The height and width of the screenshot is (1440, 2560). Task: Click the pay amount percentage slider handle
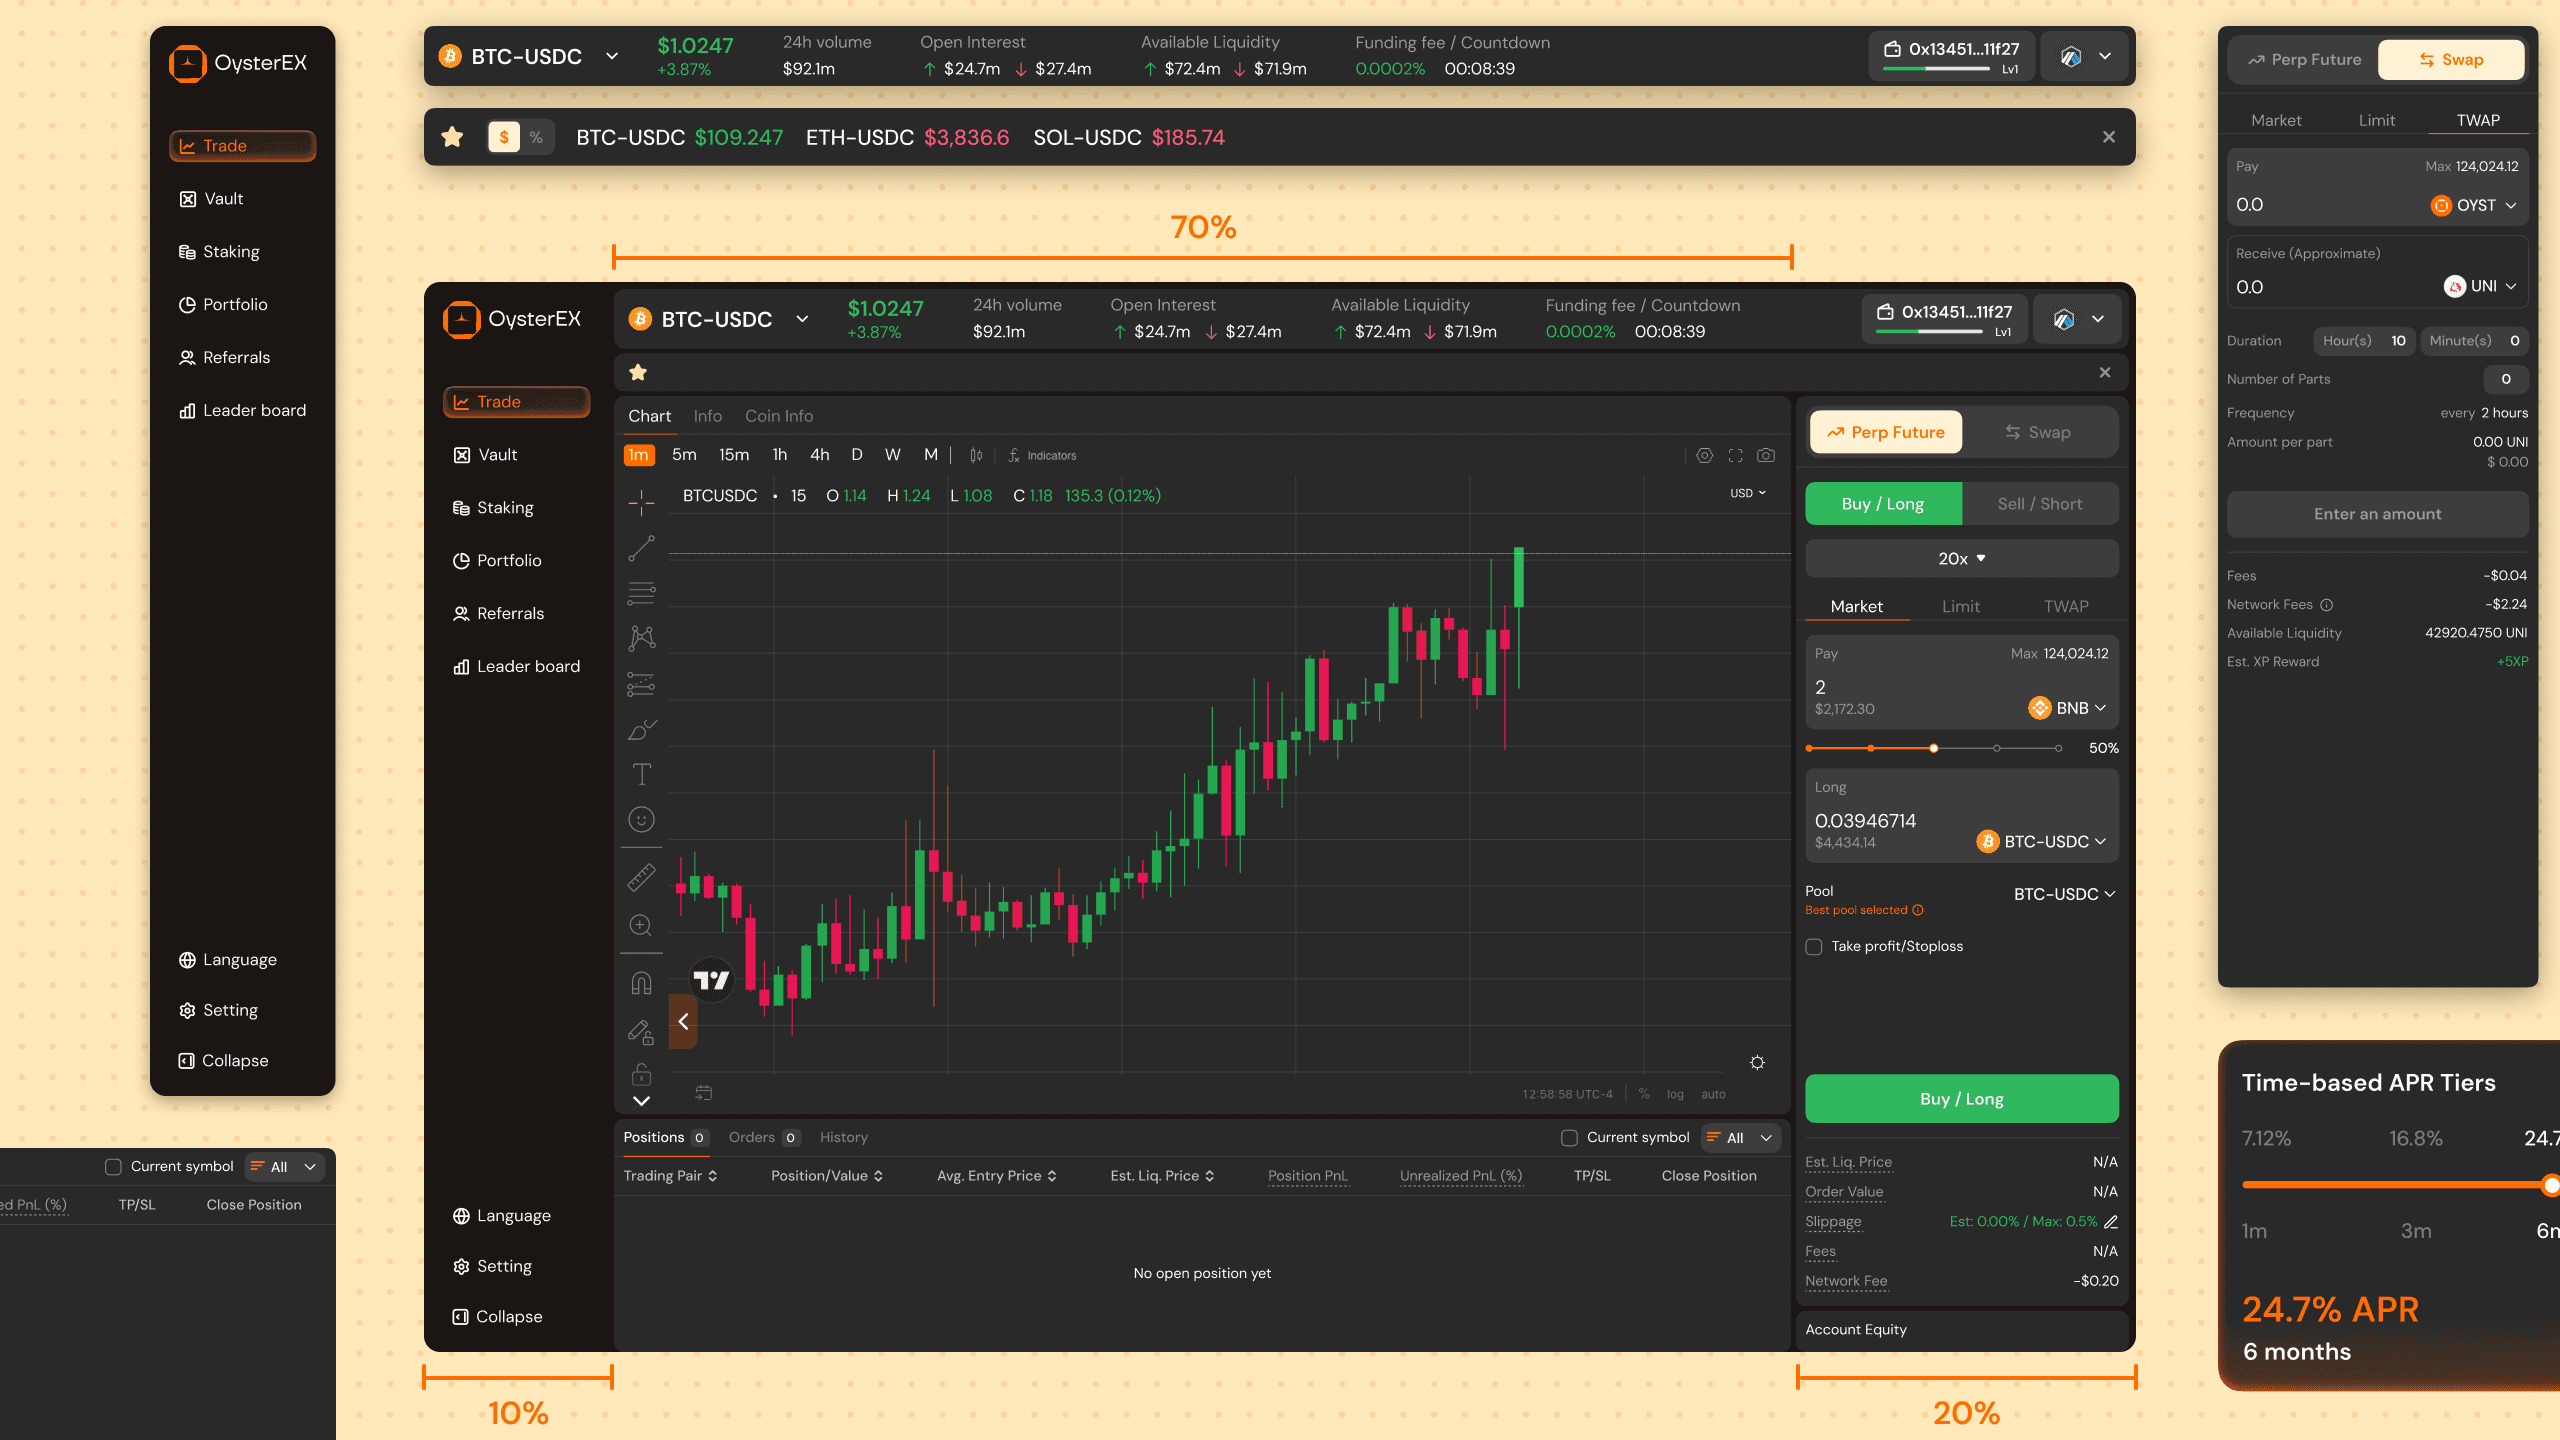coord(1934,749)
